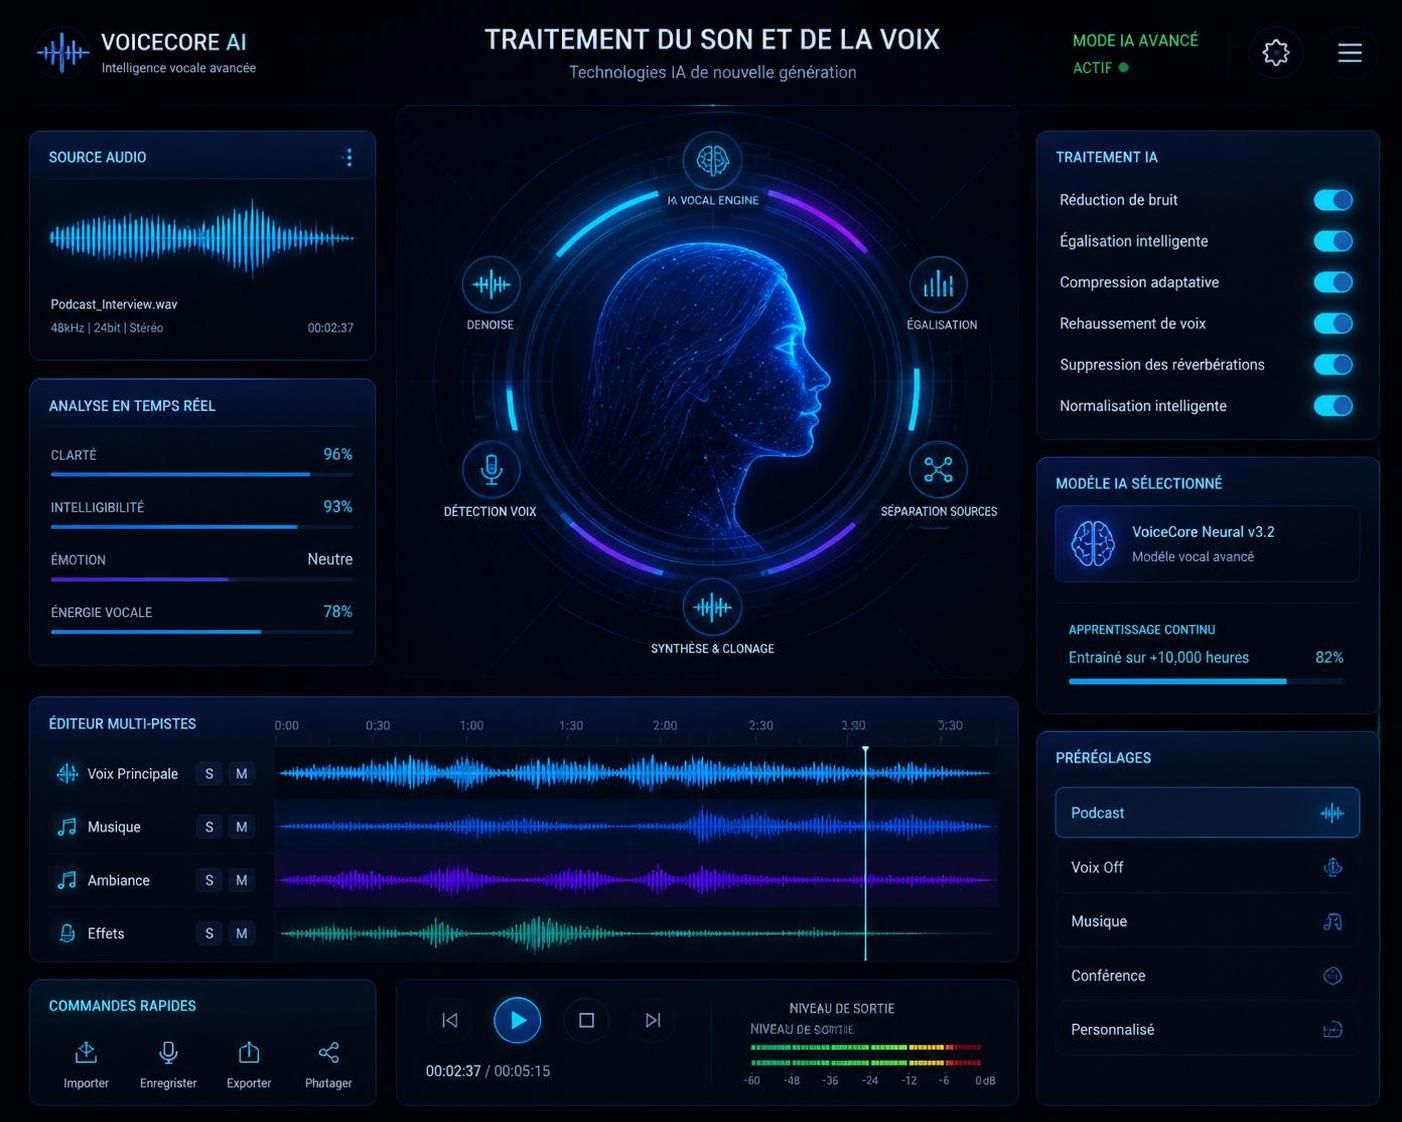Screen dimensions: 1402x1122
Task: Click the Phartager share icon
Action: point(328,1052)
